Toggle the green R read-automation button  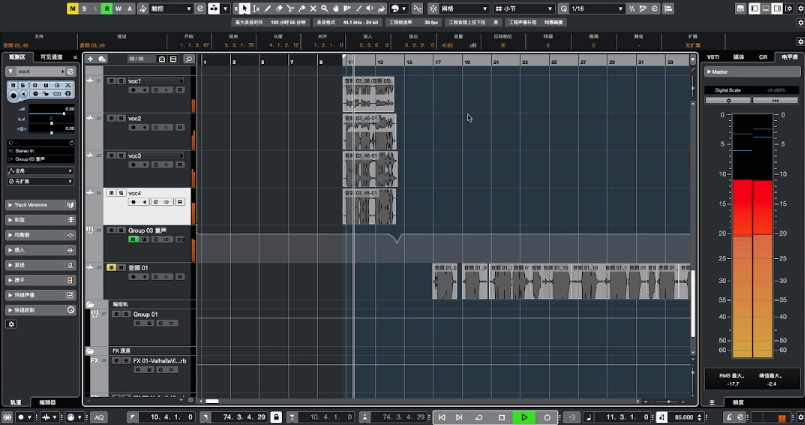click(105, 8)
